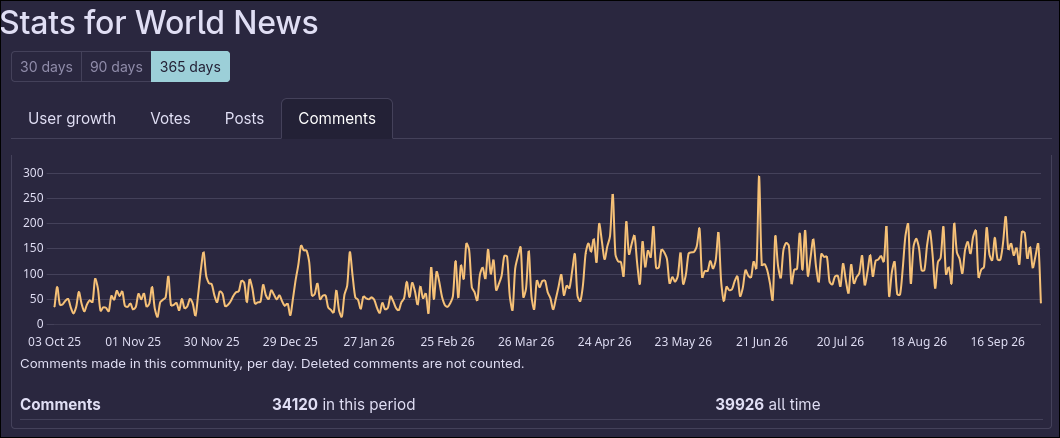Click the 30 Nov 25 date label
The image size is (1060, 438).
(x=212, y=342)
